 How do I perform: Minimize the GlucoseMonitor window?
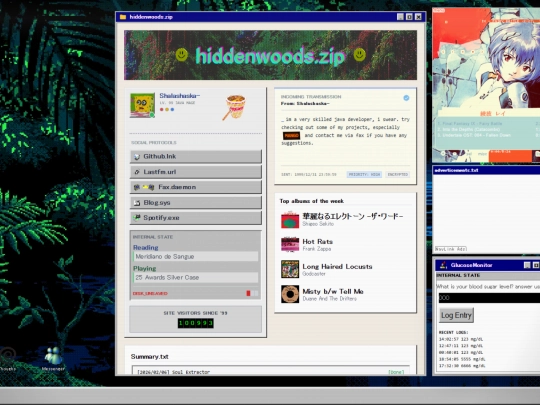click(x=527, y=265)
